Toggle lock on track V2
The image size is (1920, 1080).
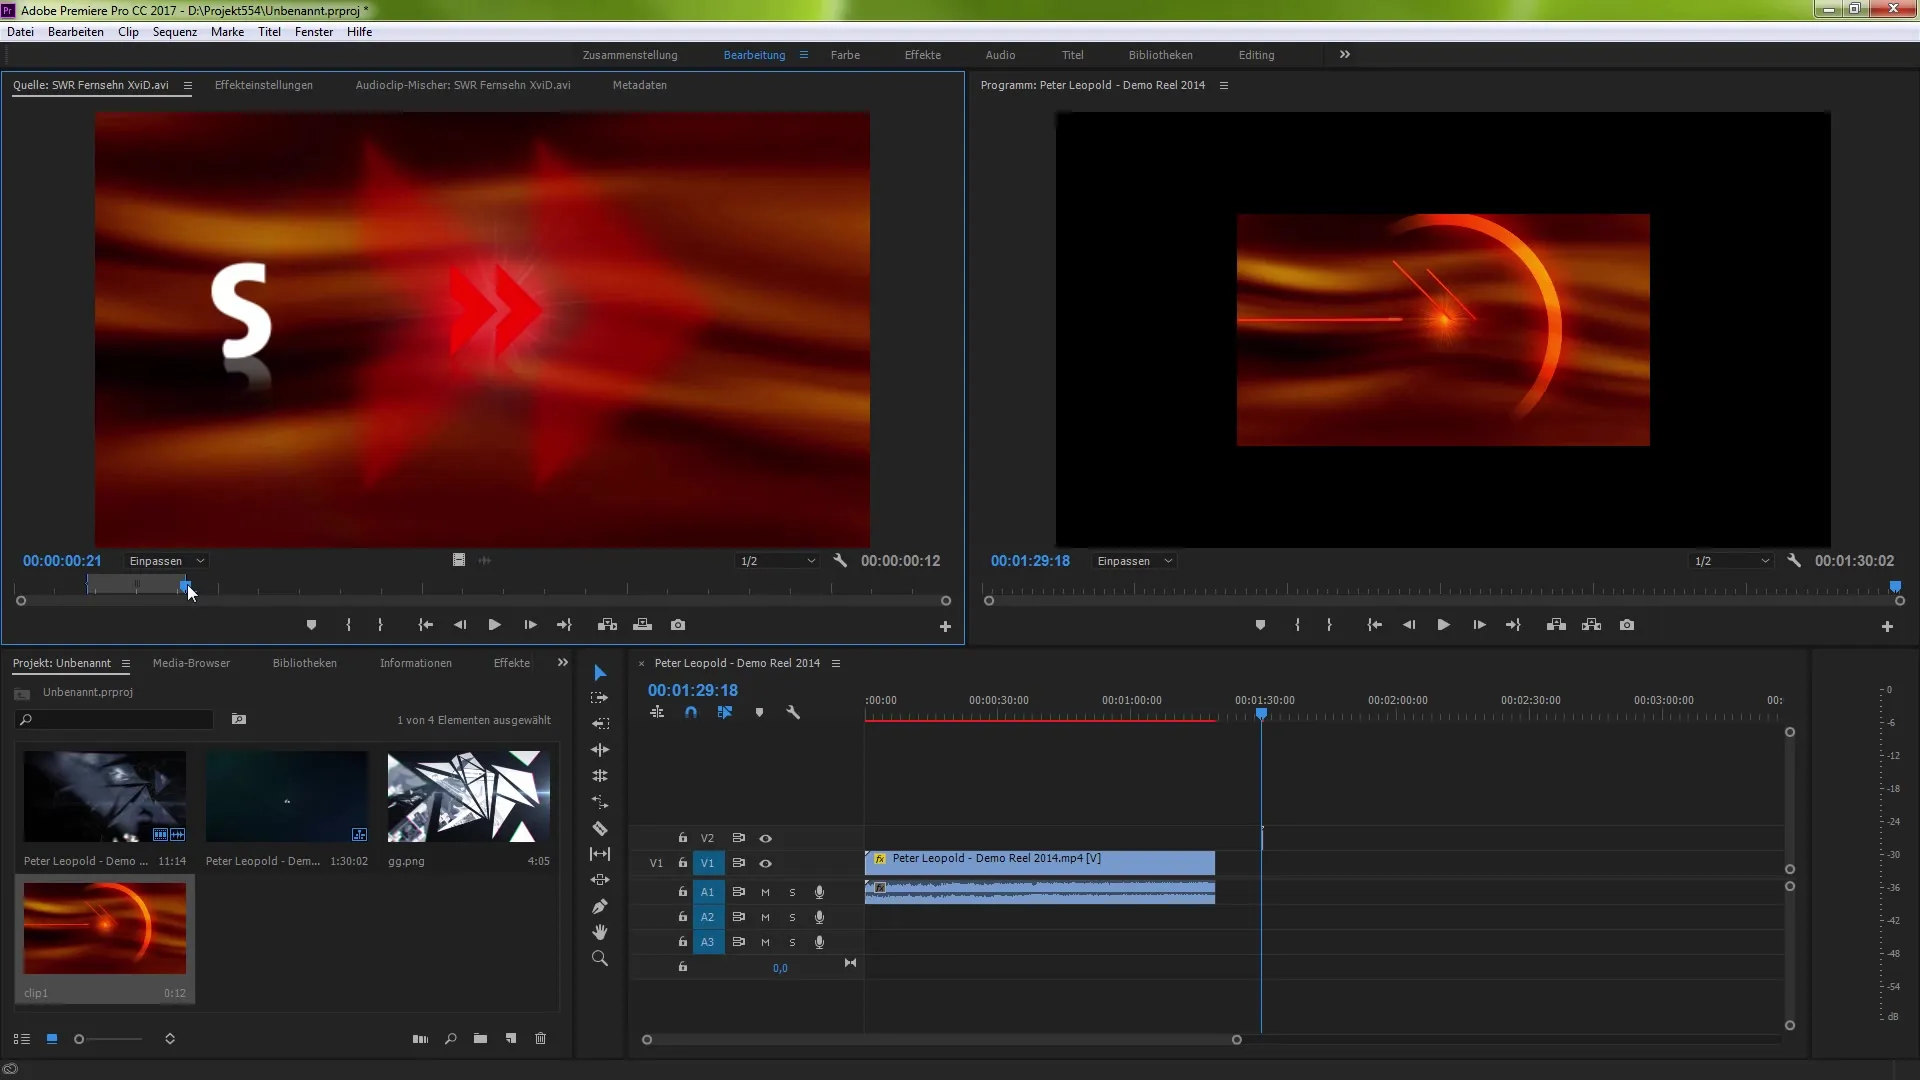click(683, 838)
